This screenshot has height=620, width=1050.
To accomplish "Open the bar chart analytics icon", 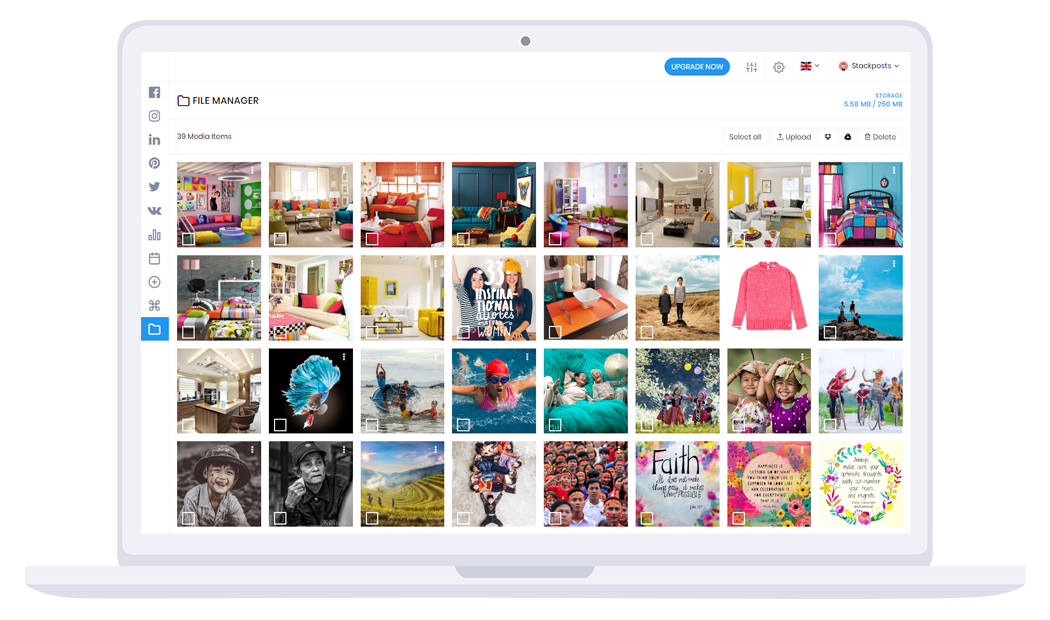I will coord(154,235).
